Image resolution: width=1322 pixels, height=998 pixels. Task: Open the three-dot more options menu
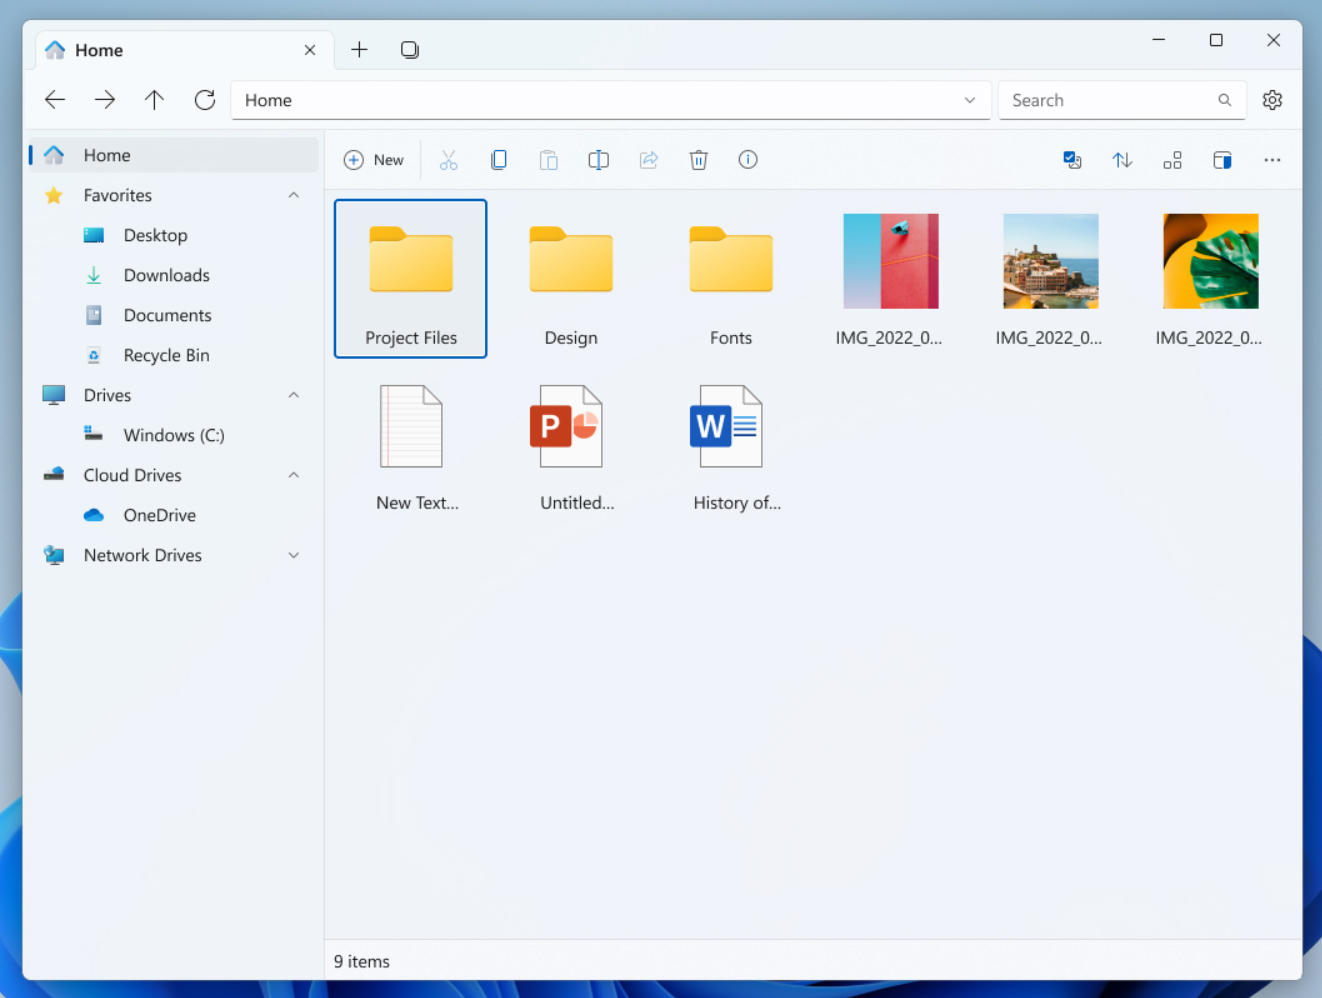pyautogui.click(x=1272, y=160)
